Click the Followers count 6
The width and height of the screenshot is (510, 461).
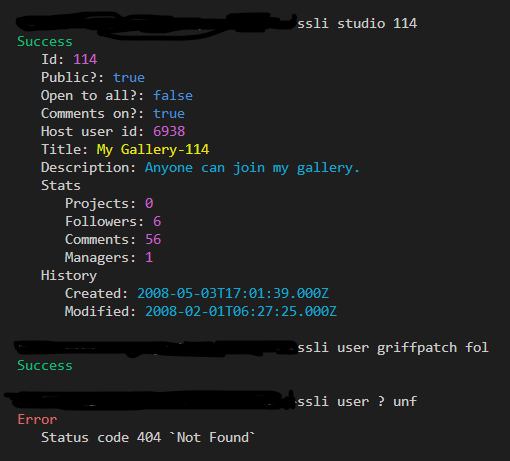pyautogui.click(x=157, y=222)
